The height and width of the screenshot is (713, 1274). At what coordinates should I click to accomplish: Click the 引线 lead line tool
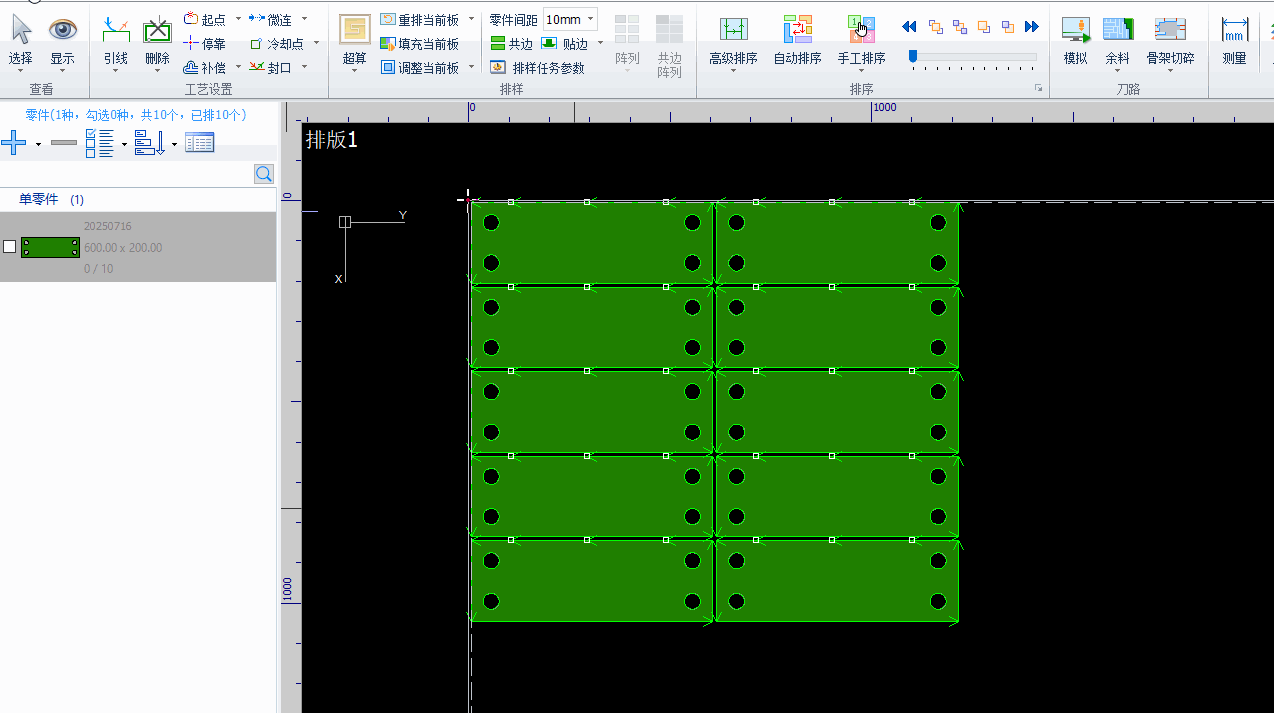[116, 40]
